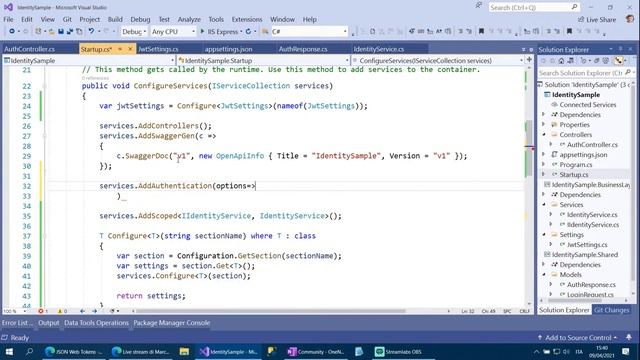Open the IdentitySample project navigation dropdown

[89, 60]
